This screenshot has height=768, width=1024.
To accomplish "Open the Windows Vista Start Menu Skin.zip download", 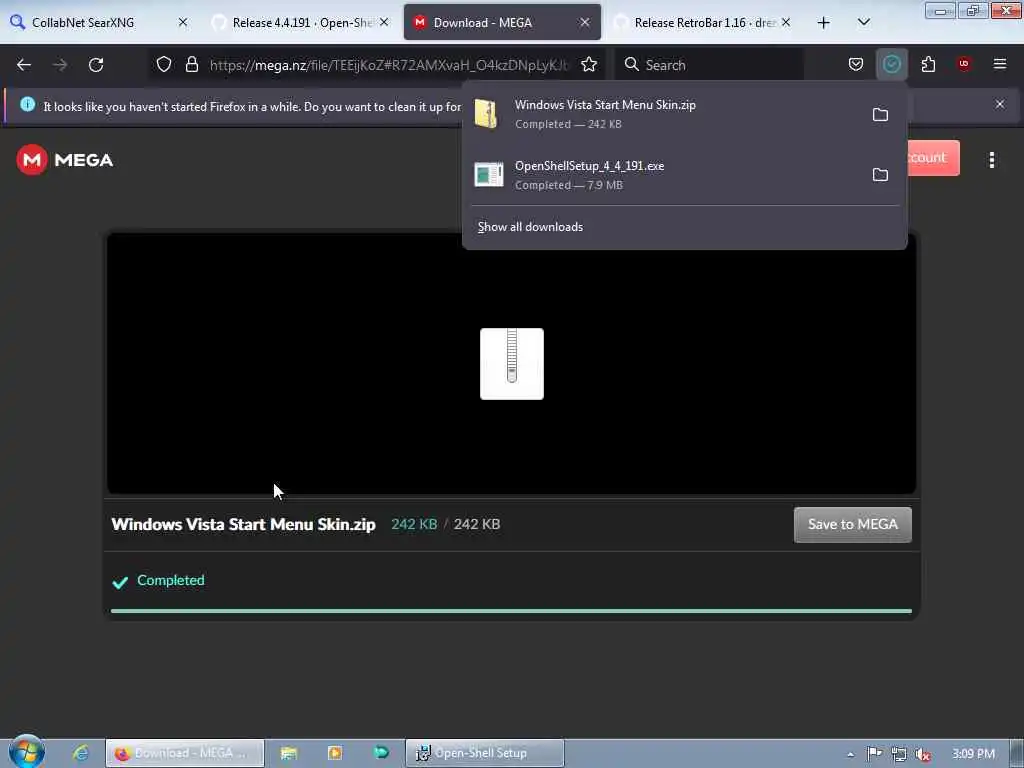I will [664, 114].
